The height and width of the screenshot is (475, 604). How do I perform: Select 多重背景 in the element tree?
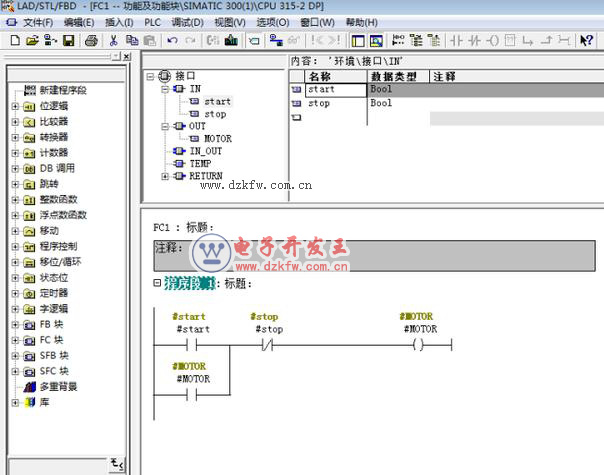click(58, 387)
